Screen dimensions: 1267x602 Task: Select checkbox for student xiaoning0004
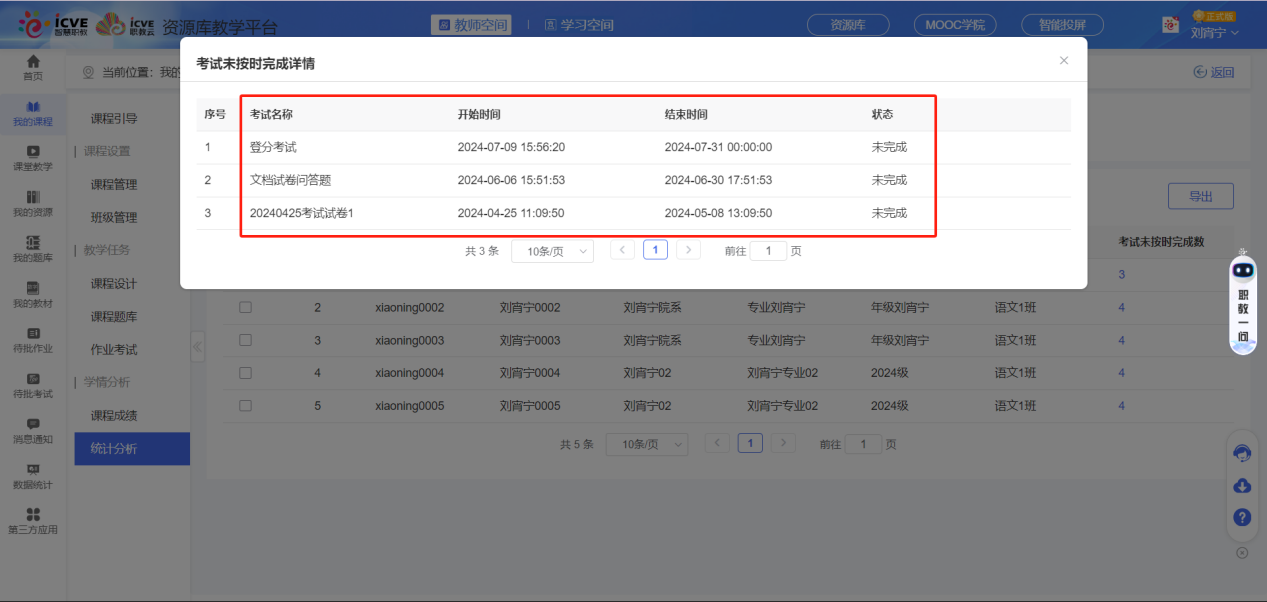point(245,373)
